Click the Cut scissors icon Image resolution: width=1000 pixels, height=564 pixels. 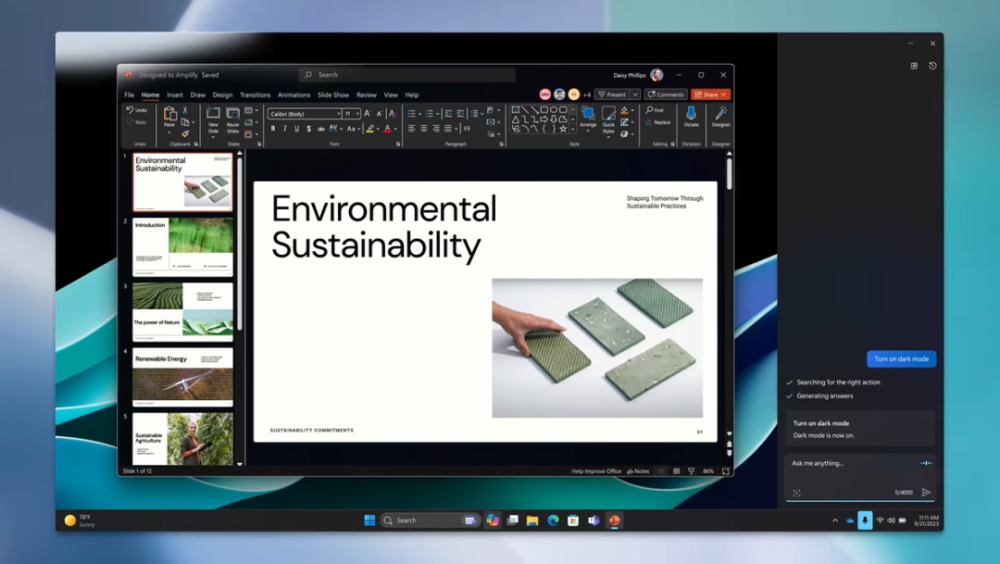185,110
